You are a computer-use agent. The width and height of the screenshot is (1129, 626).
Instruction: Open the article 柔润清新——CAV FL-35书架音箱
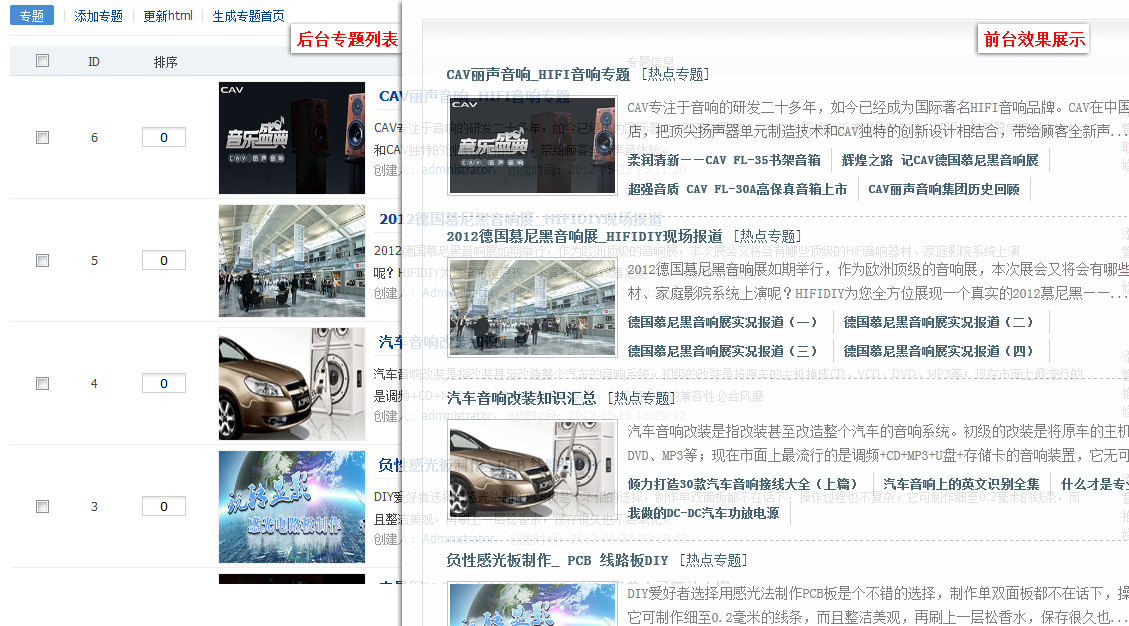[724, 160]
